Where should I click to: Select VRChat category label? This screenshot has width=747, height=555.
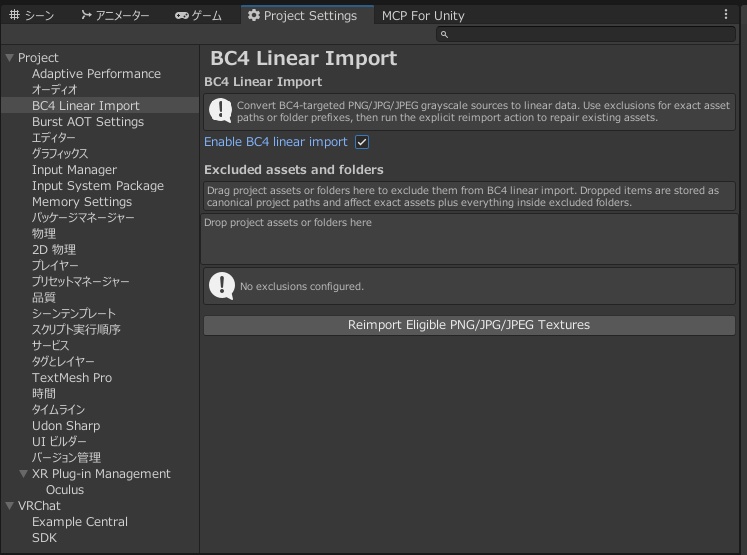[39, 506]
